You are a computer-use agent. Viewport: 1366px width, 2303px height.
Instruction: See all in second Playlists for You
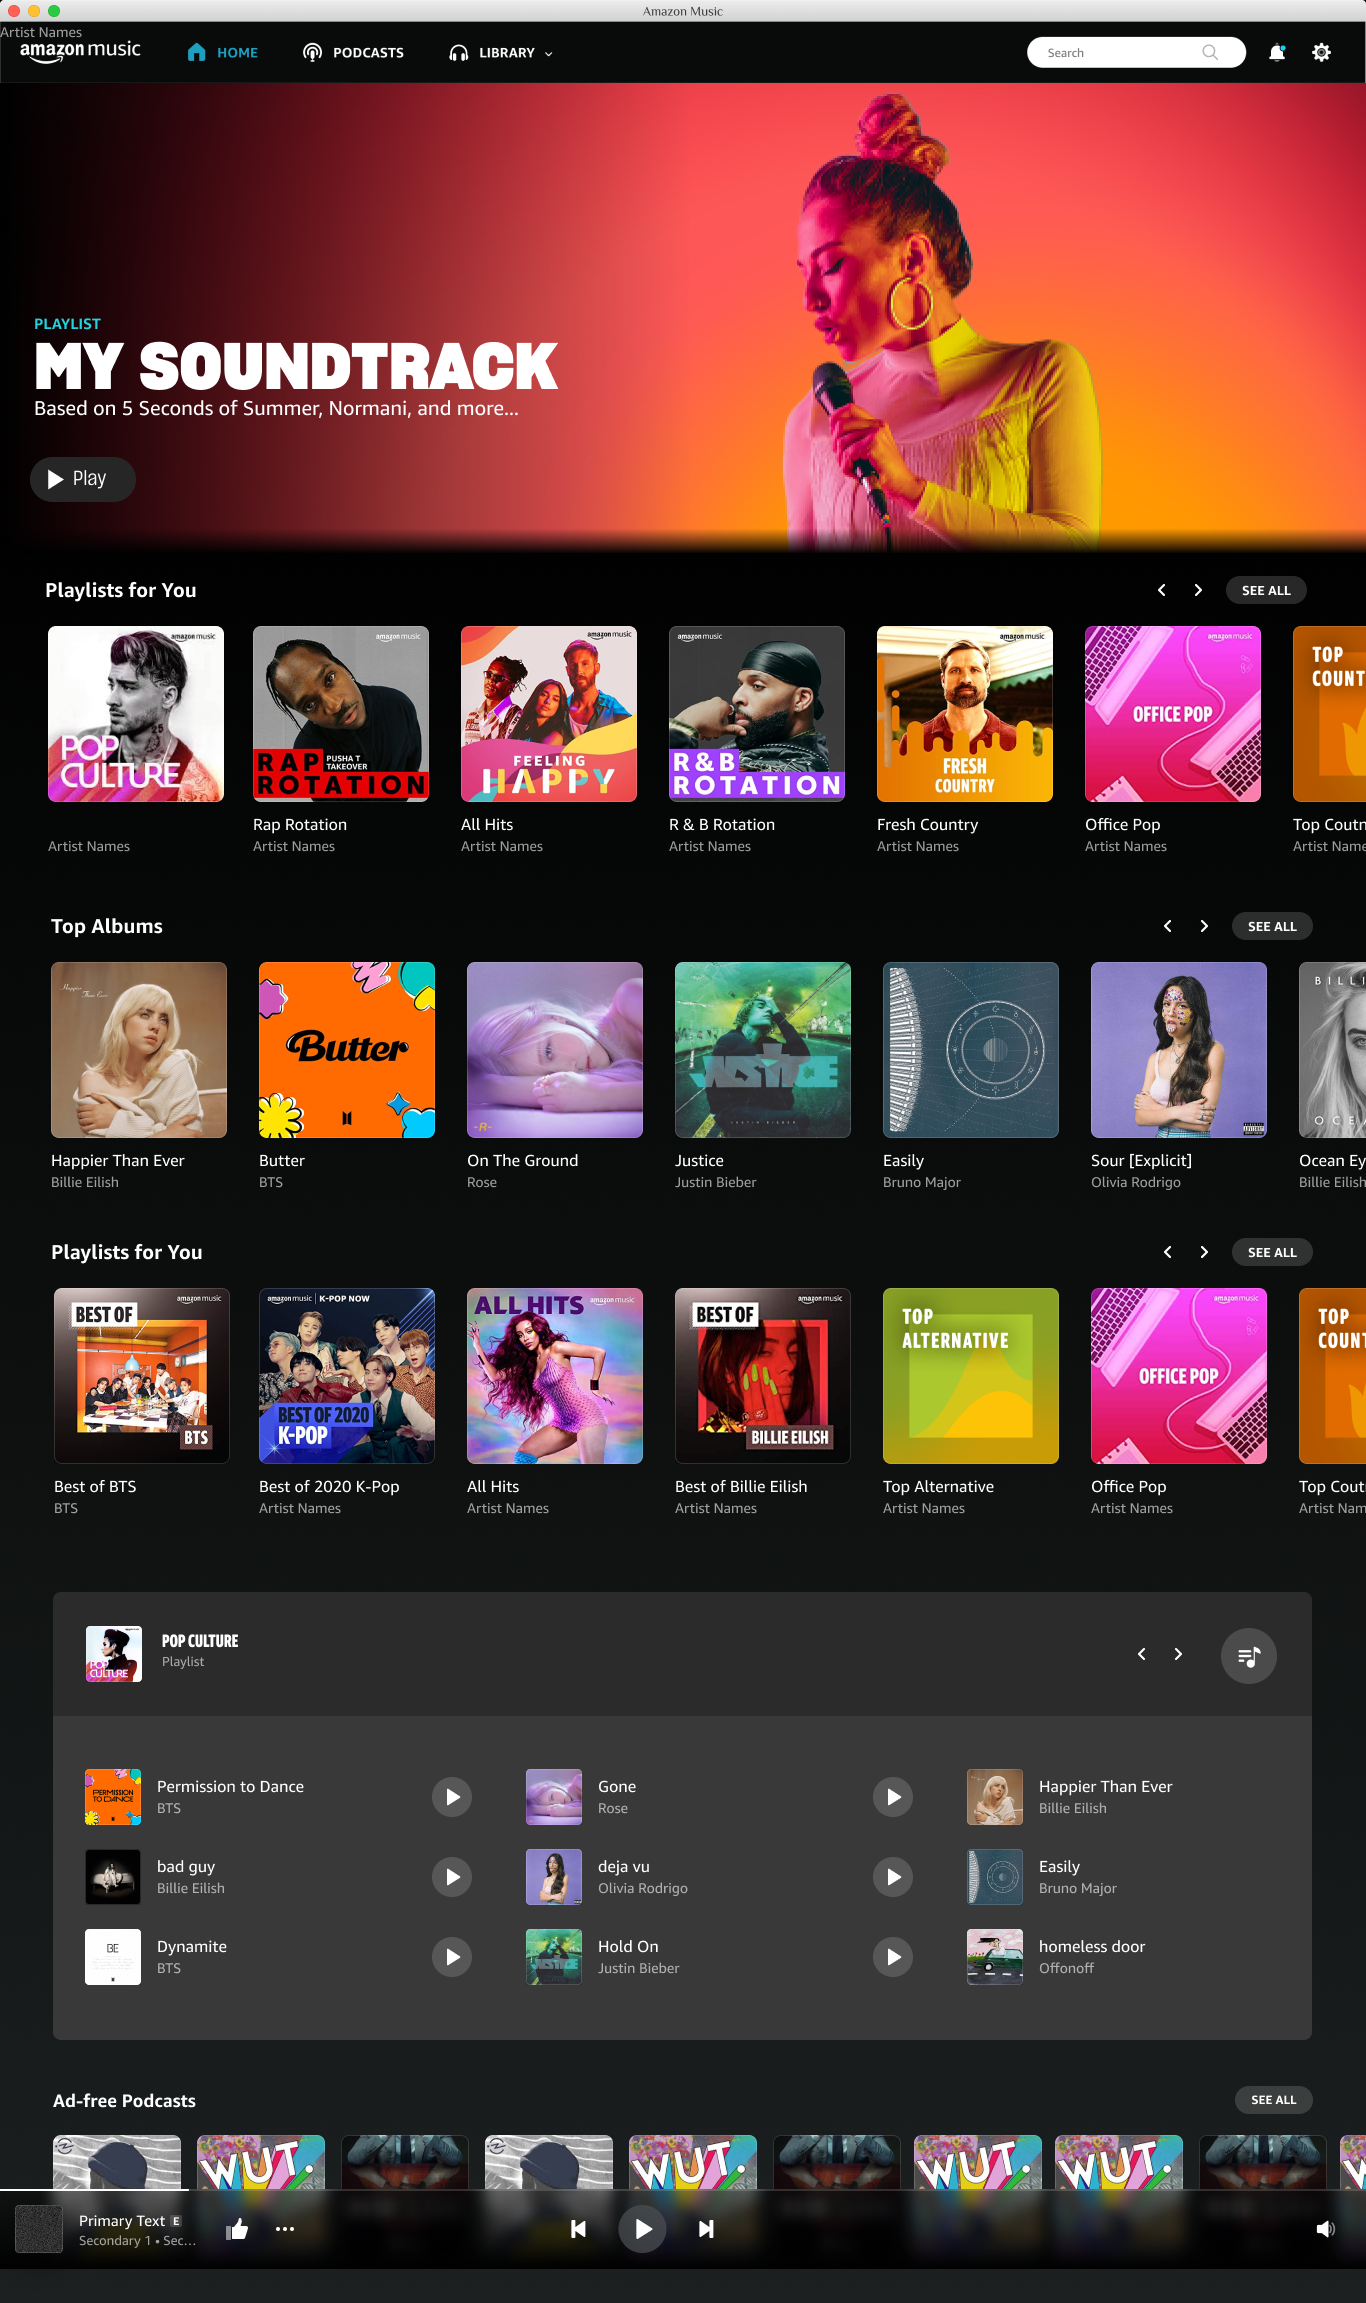[1272, 1252]
